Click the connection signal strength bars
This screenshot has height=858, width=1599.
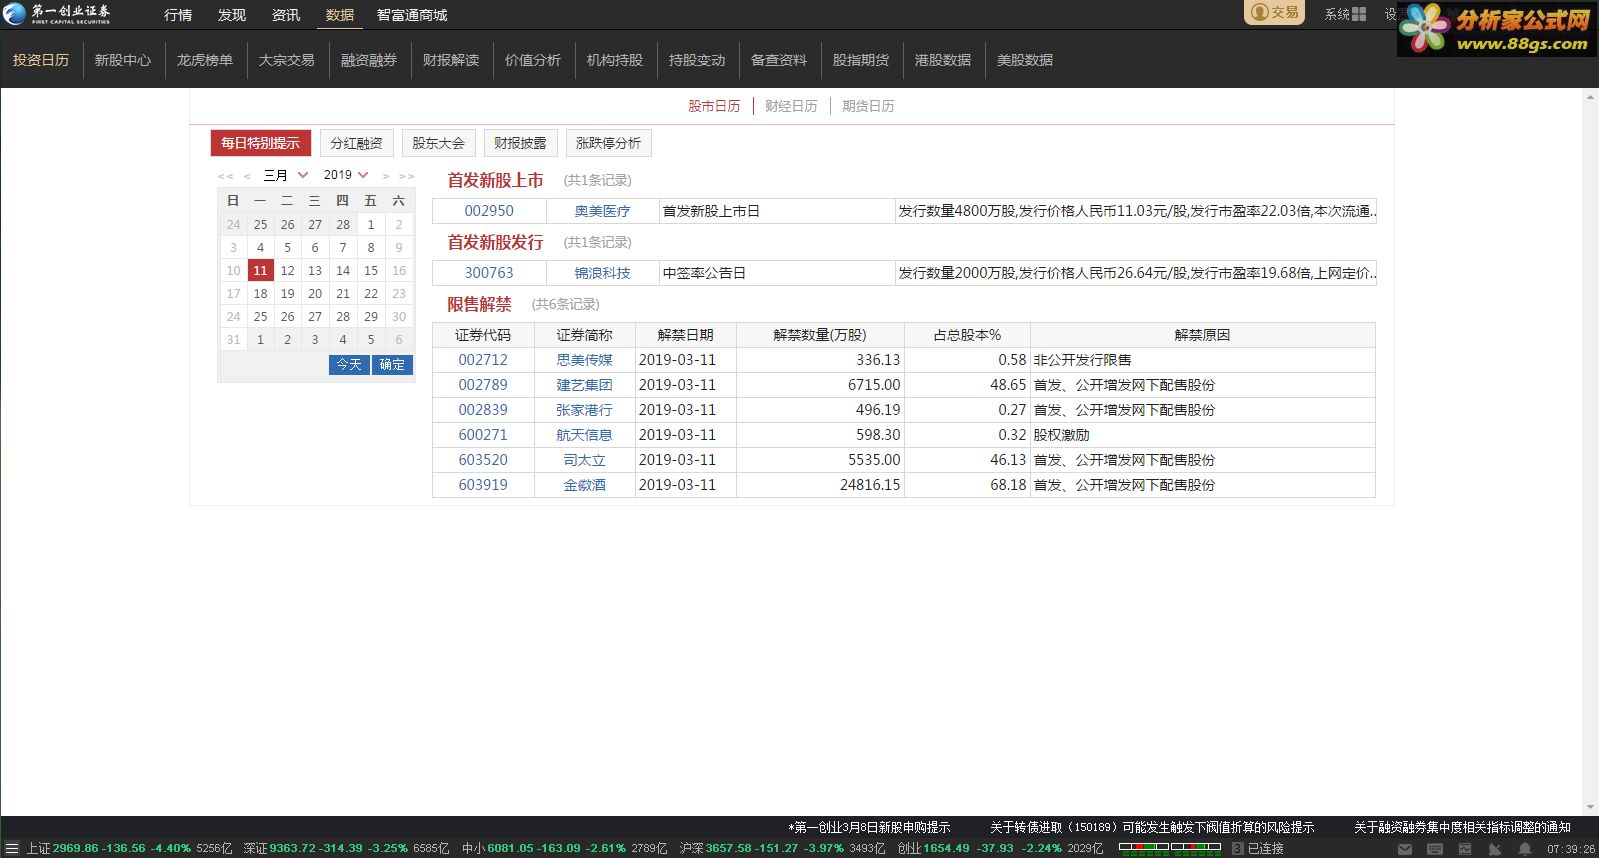pyautogui.click(x=1170, y=848)
